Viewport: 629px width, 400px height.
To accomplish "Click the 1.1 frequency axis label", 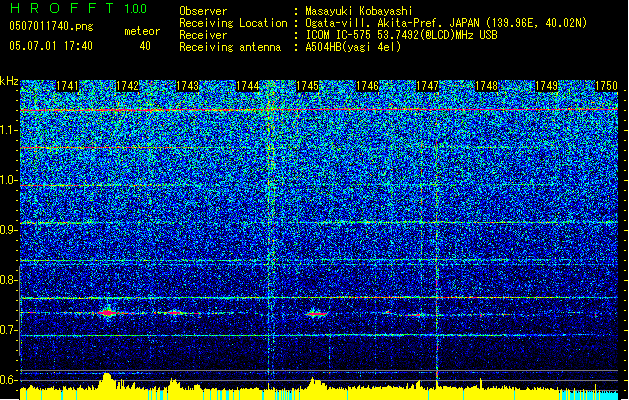I will (9, 130).
